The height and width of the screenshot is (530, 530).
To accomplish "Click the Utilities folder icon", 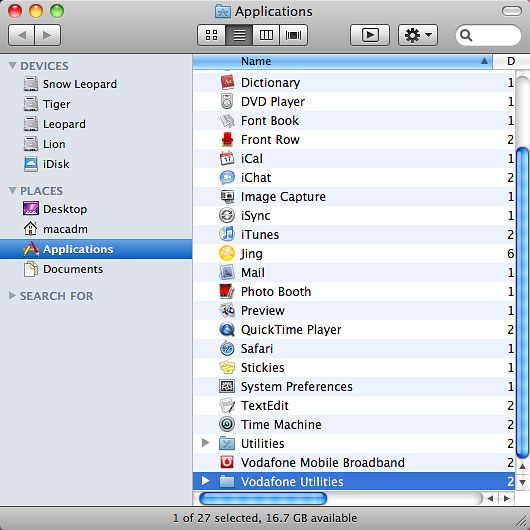I will click(227, 443).
